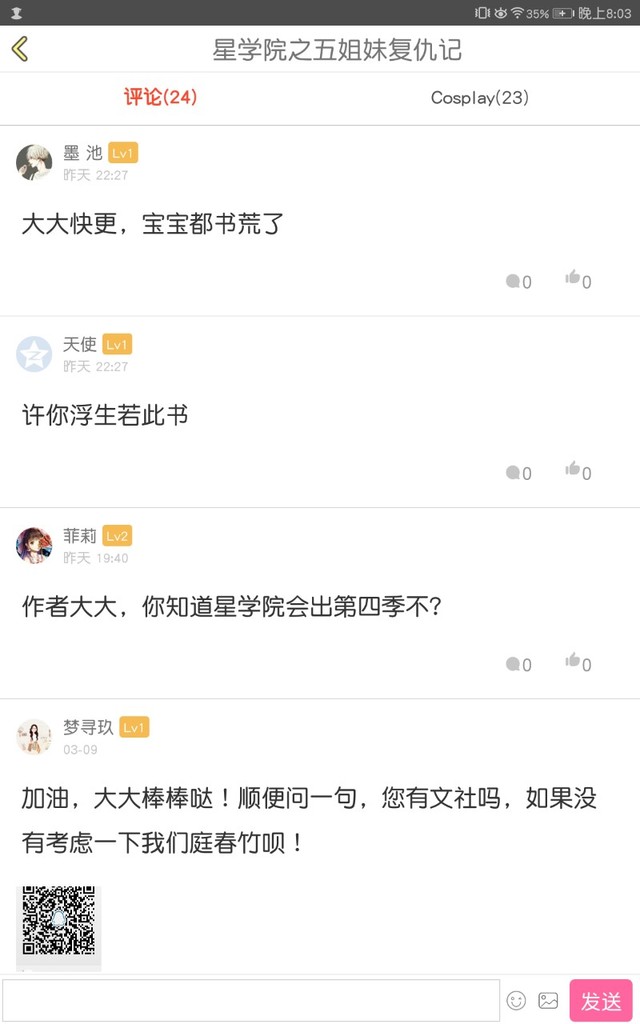
Task: Attach an image using picture icon
Action: pyautogui.click(x=548, y=1000)
